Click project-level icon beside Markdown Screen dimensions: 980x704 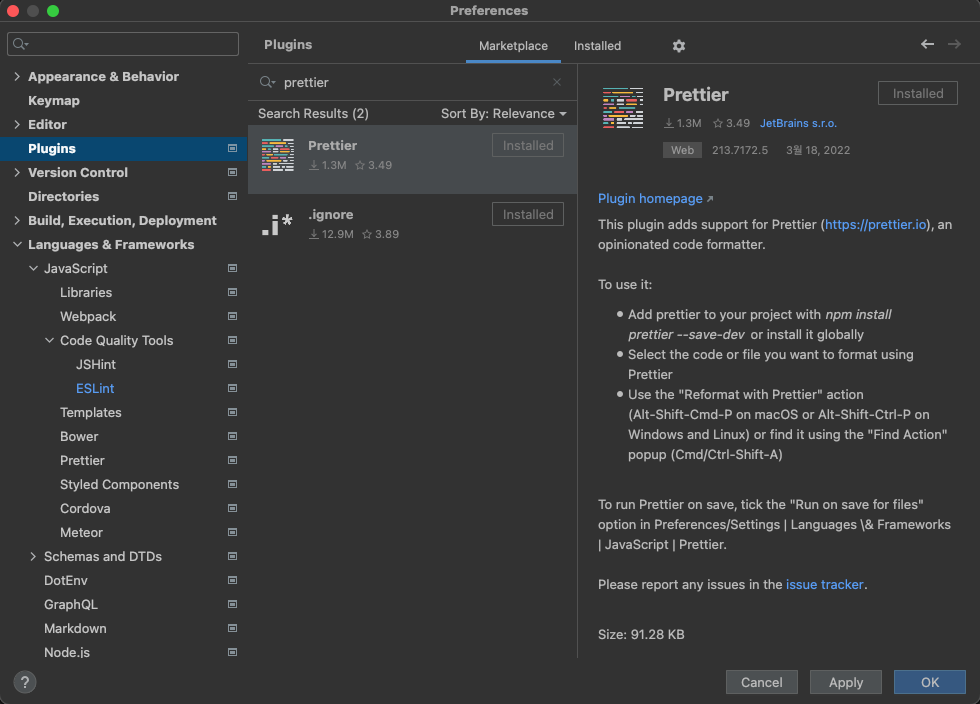232,628
